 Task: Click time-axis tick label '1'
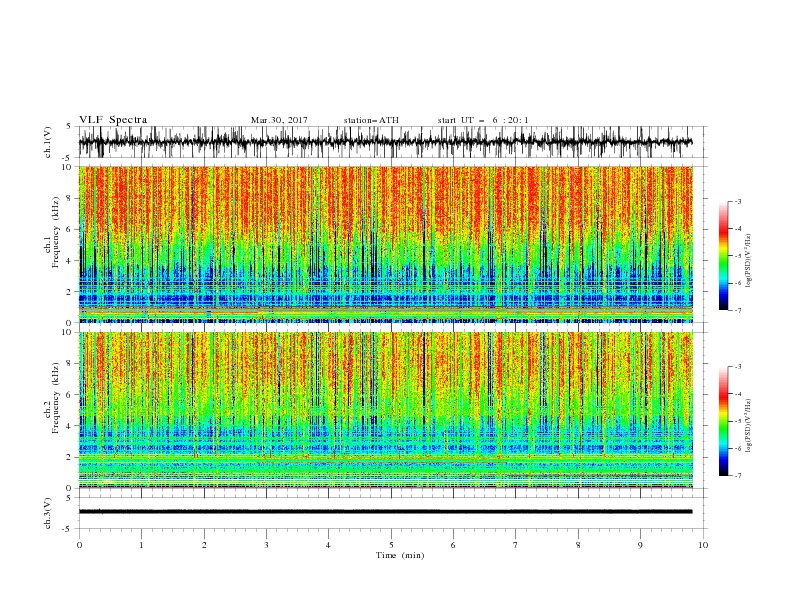click(x=141, y=545)
